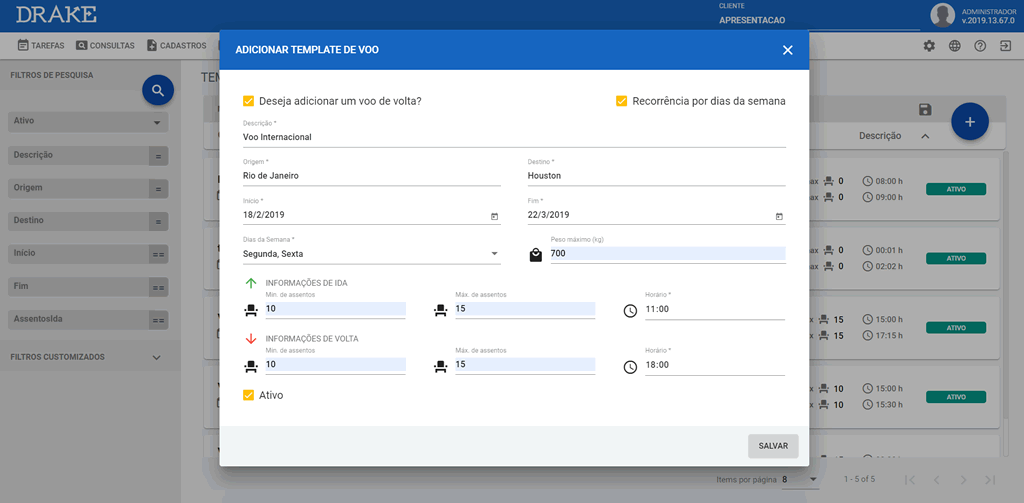Open the Consultas menu
The width and height of the screenshot is (1024, 503).
tap(105, 46)
